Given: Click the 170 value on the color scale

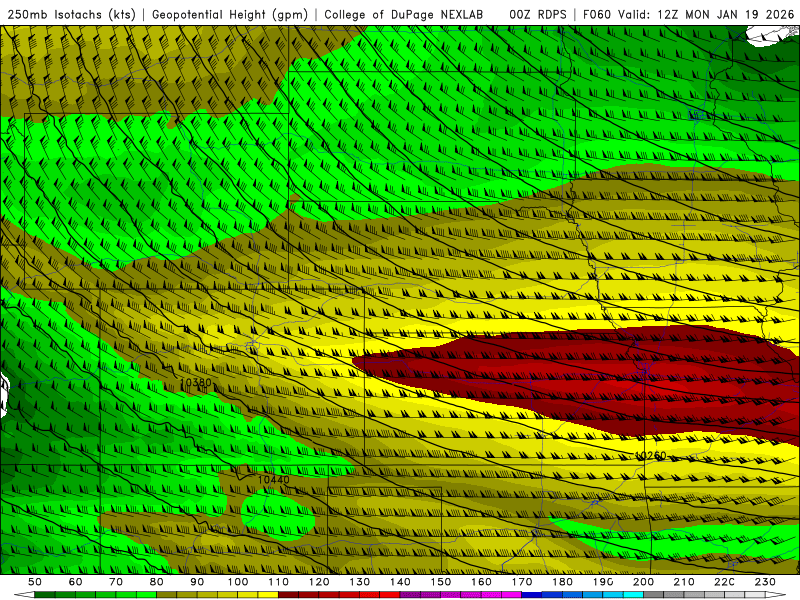Looking at the screenshot, I should coord(521,582).
